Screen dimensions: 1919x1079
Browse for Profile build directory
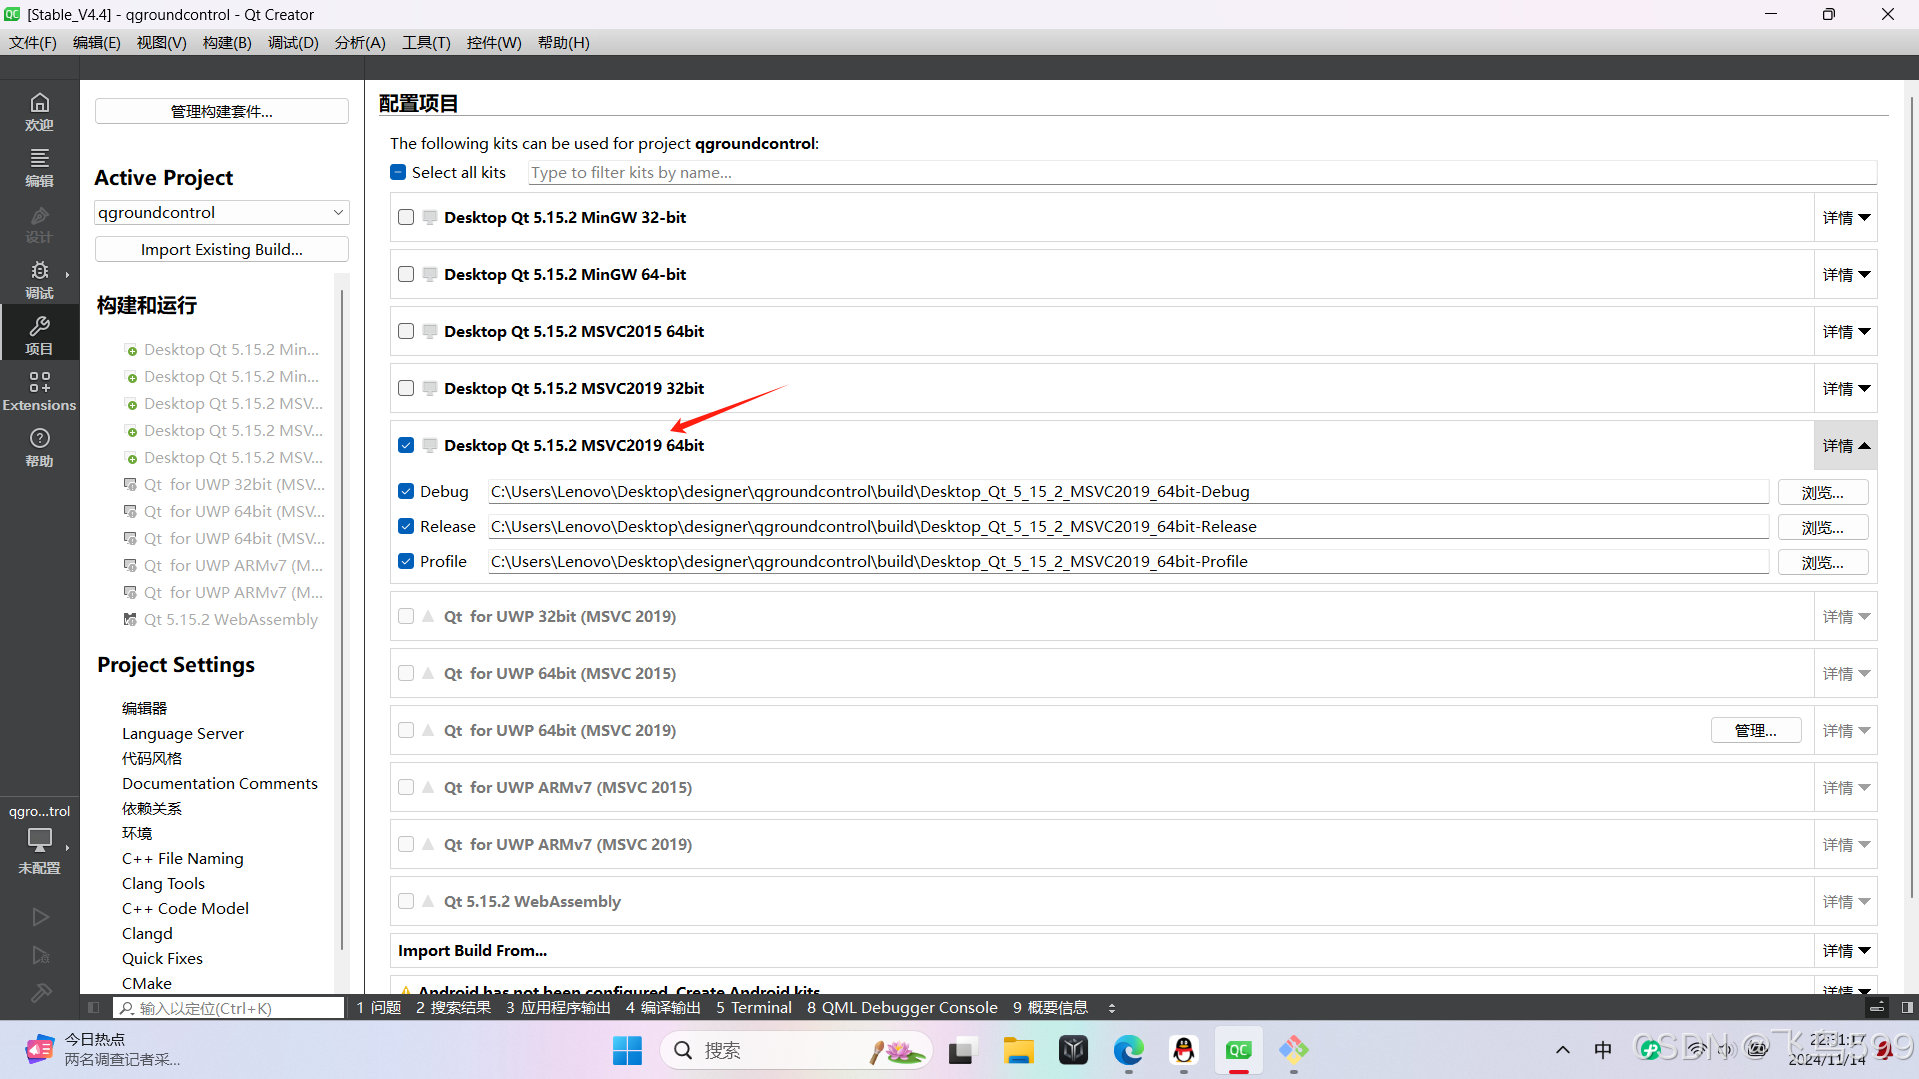click(x=1822, y=562)
